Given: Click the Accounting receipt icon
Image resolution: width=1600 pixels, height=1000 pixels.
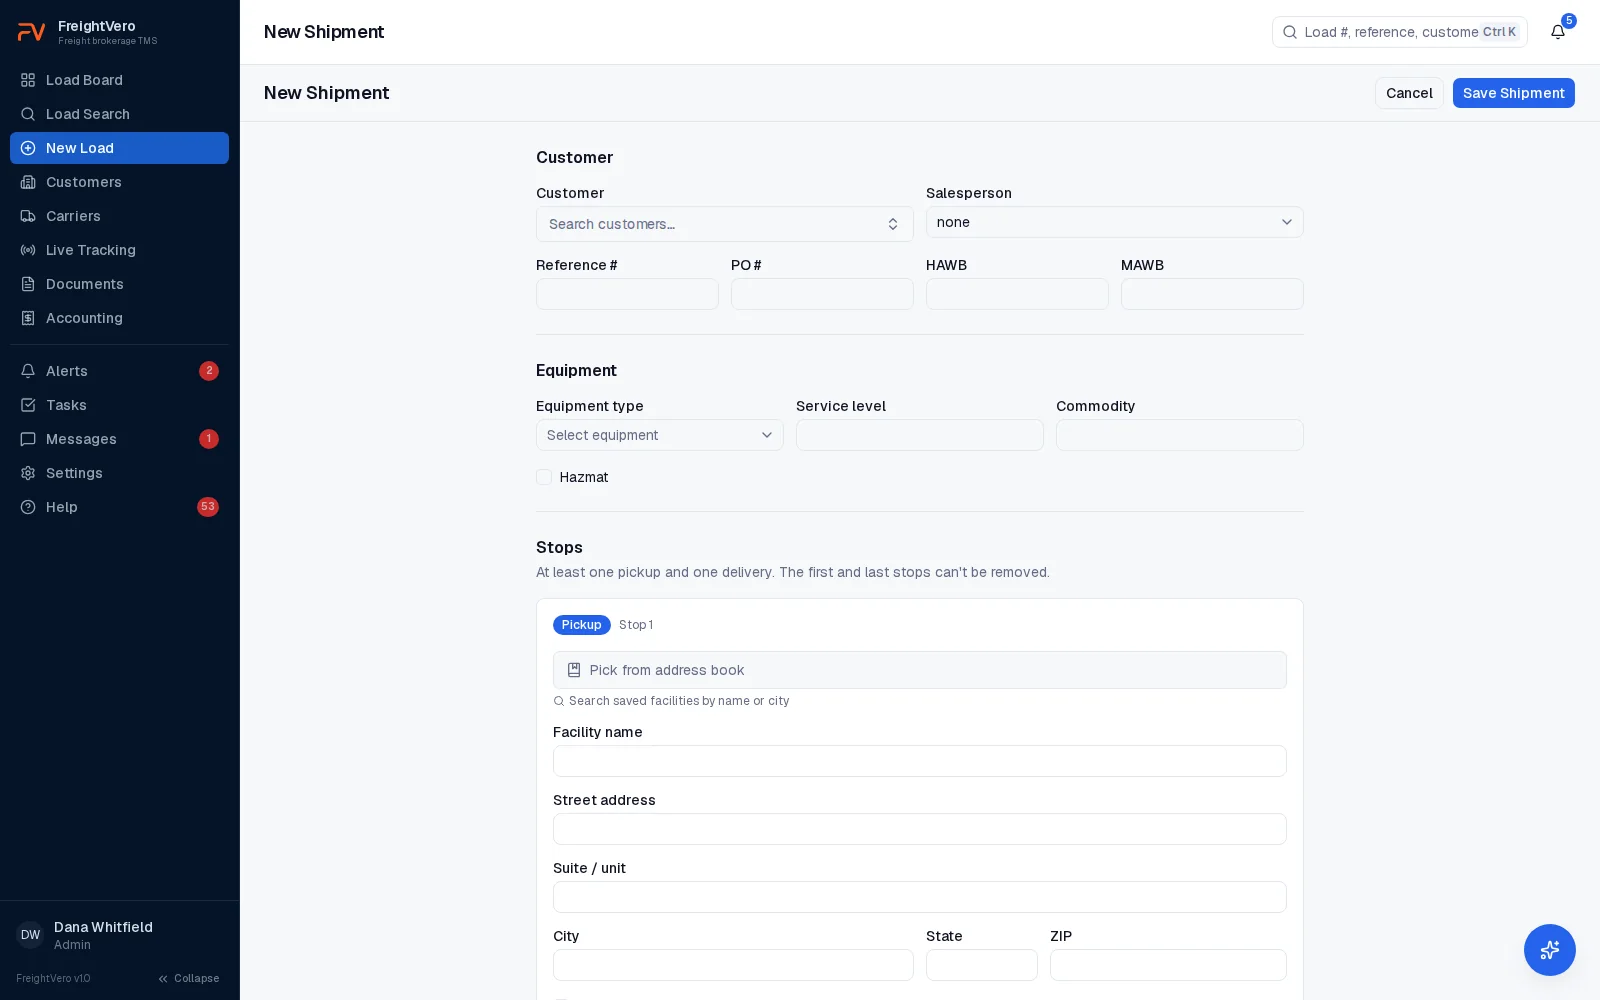Looking at the screenshot, I should click(28, 318).
